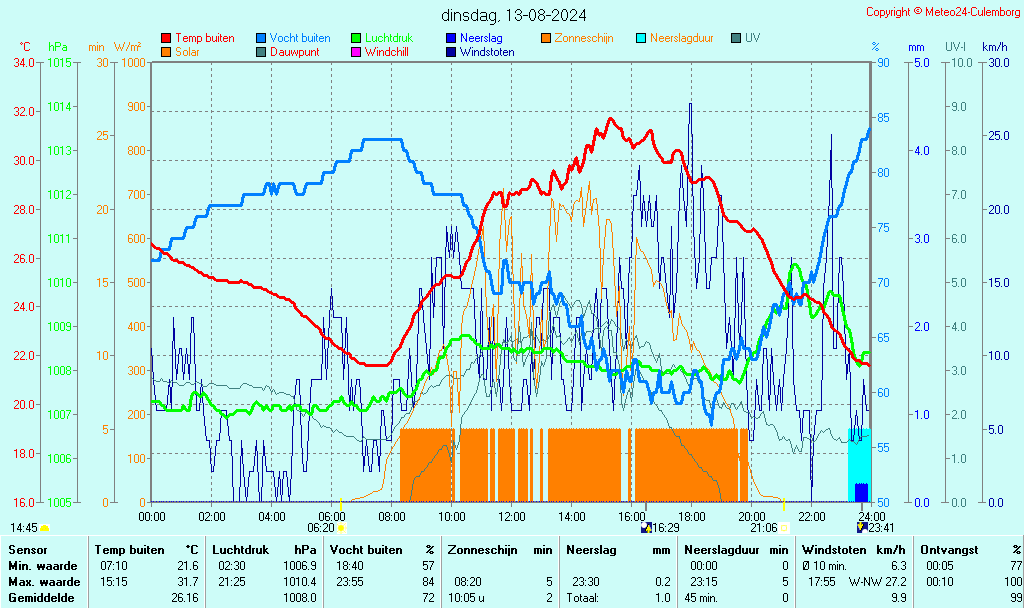Click the moonset icon beside 23:41
This screenshot has height=608, width=1026.
pos(861,527)
